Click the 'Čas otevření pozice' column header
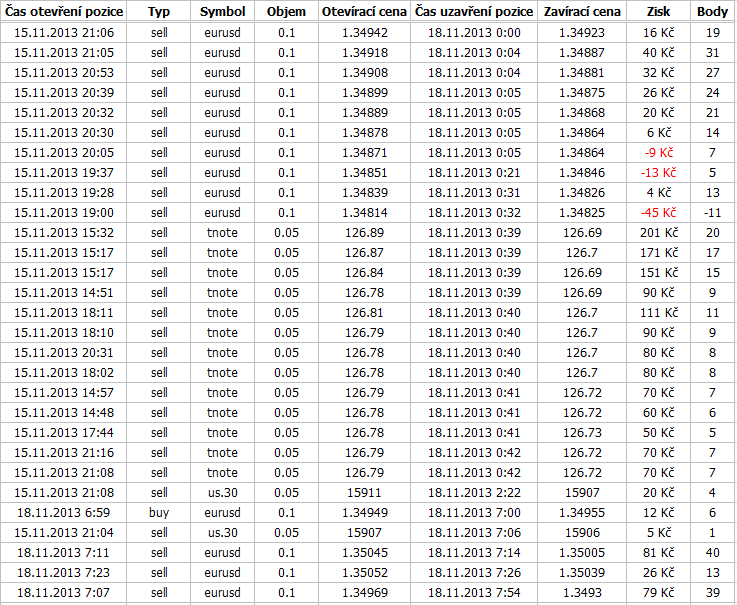 tap(64, 12)
